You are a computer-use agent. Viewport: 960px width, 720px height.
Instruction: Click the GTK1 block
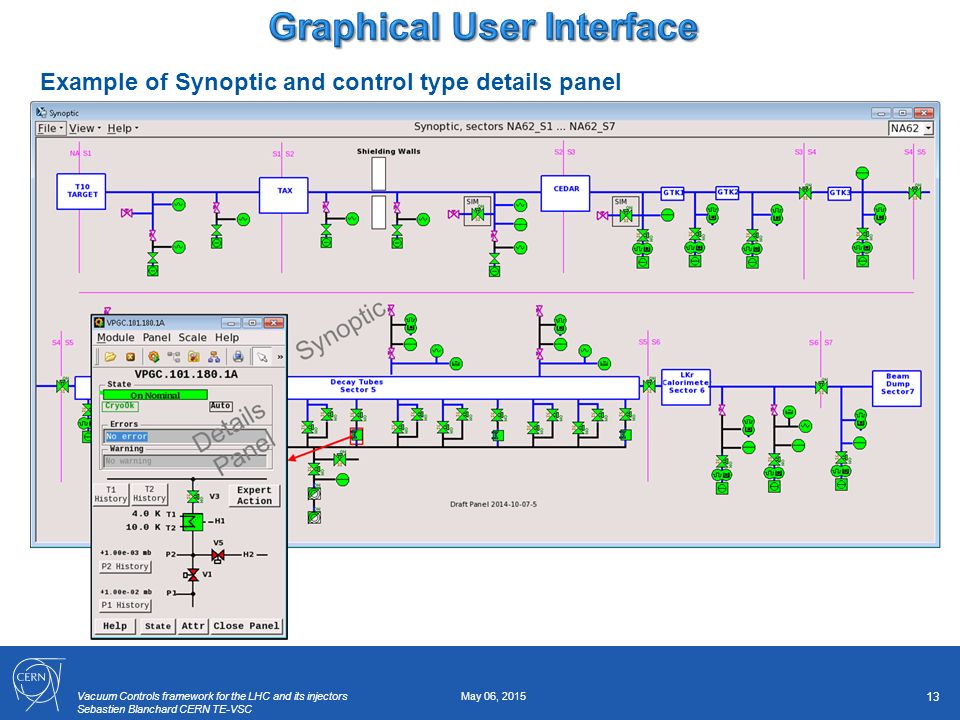(672, 193)
